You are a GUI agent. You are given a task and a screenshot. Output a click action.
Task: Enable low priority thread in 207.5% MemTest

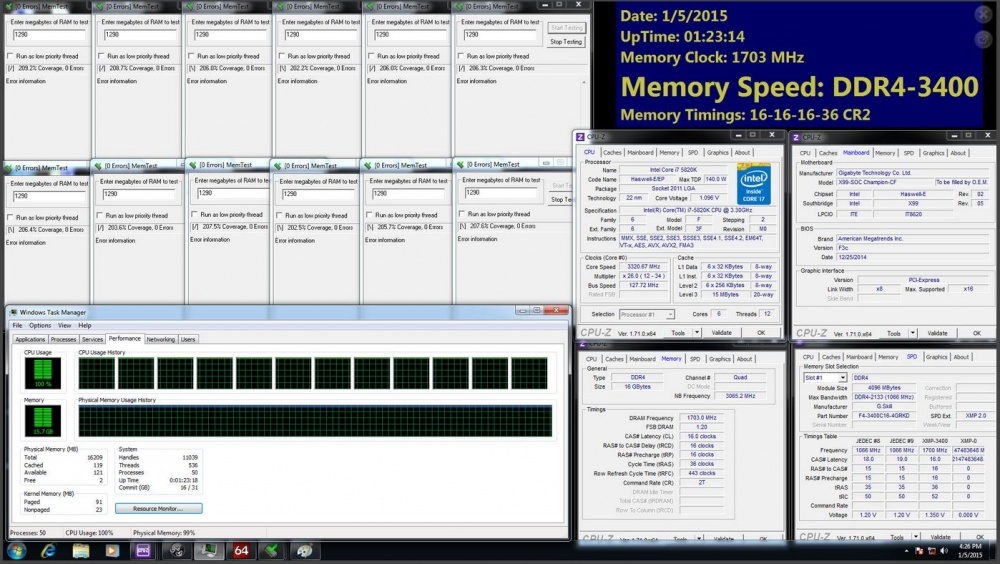tap(195, 214)
